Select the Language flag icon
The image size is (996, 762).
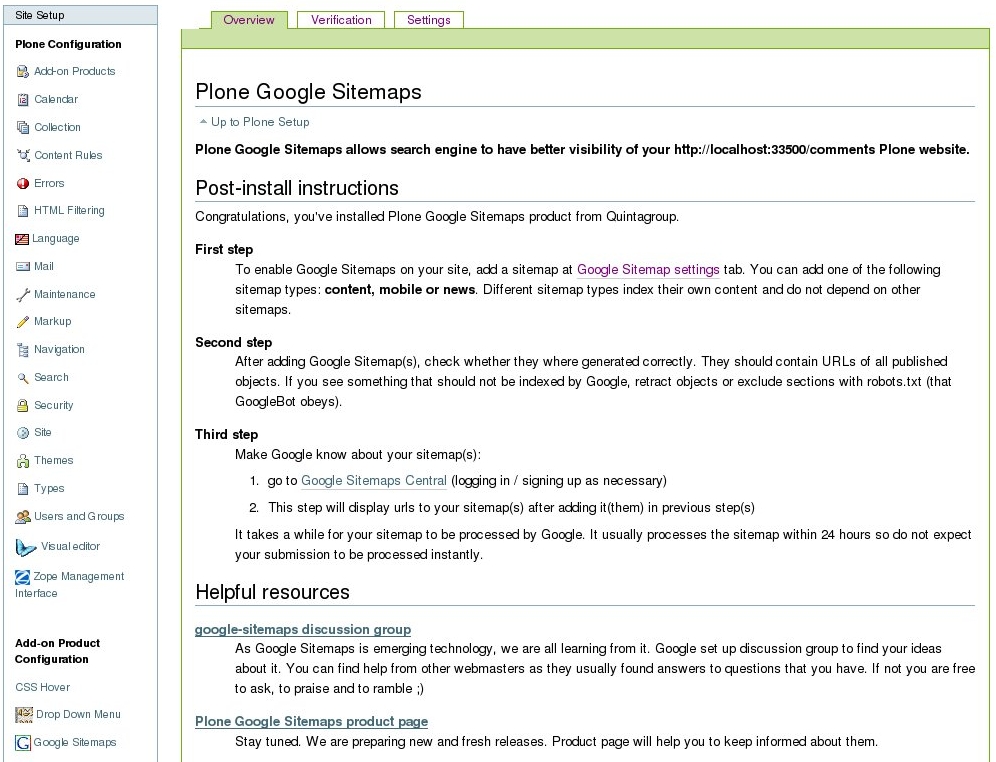coord(22,239)
